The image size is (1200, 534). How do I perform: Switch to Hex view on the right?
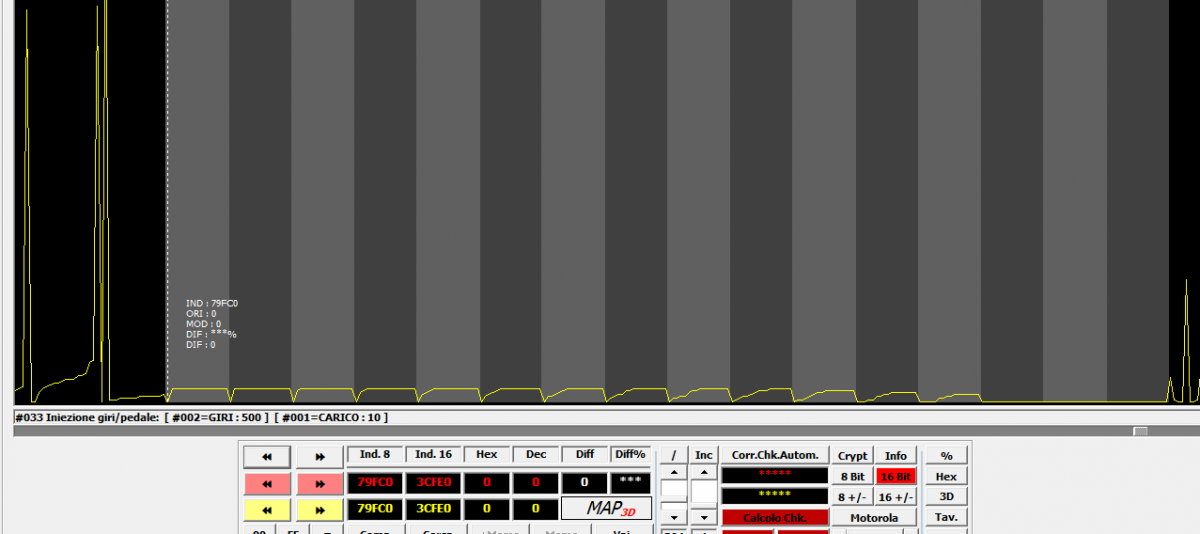(x=946, y=477)
